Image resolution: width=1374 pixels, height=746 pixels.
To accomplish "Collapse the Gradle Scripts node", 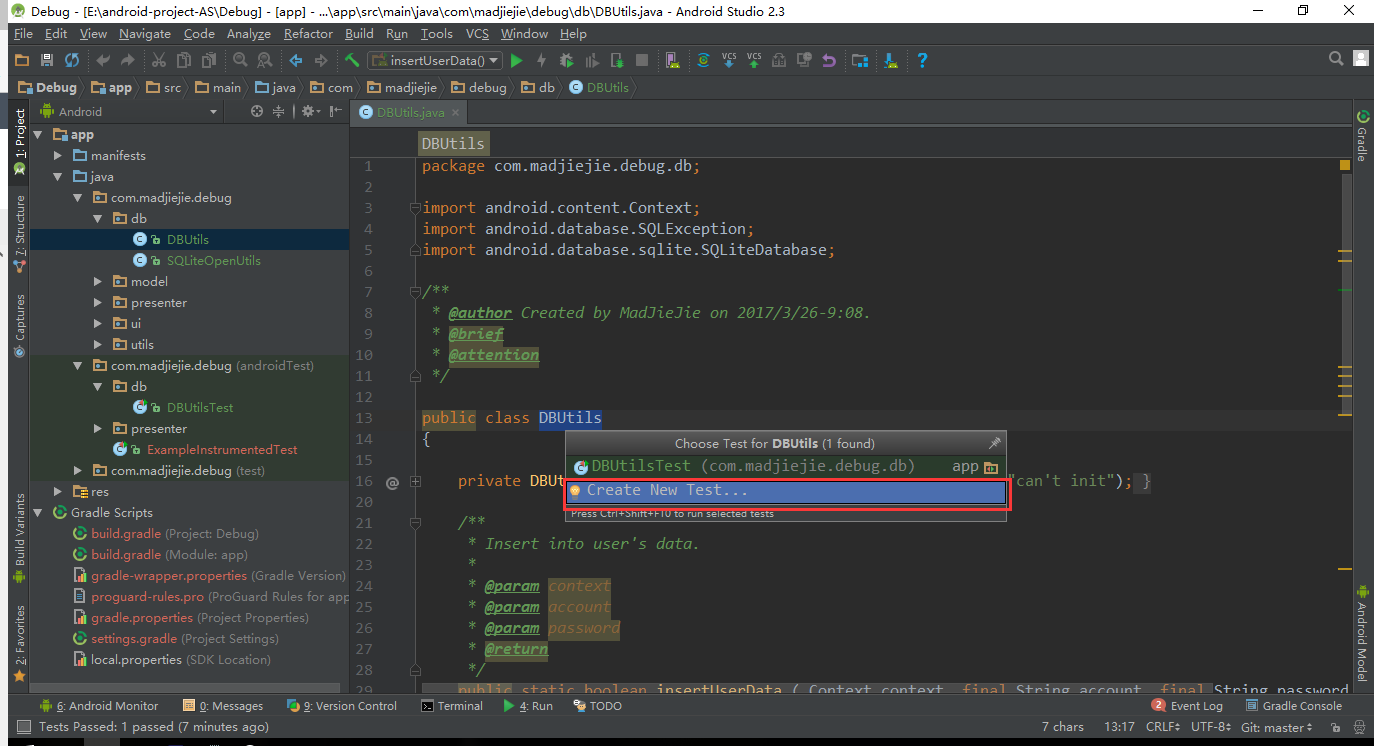I will [x=38, y=513].
